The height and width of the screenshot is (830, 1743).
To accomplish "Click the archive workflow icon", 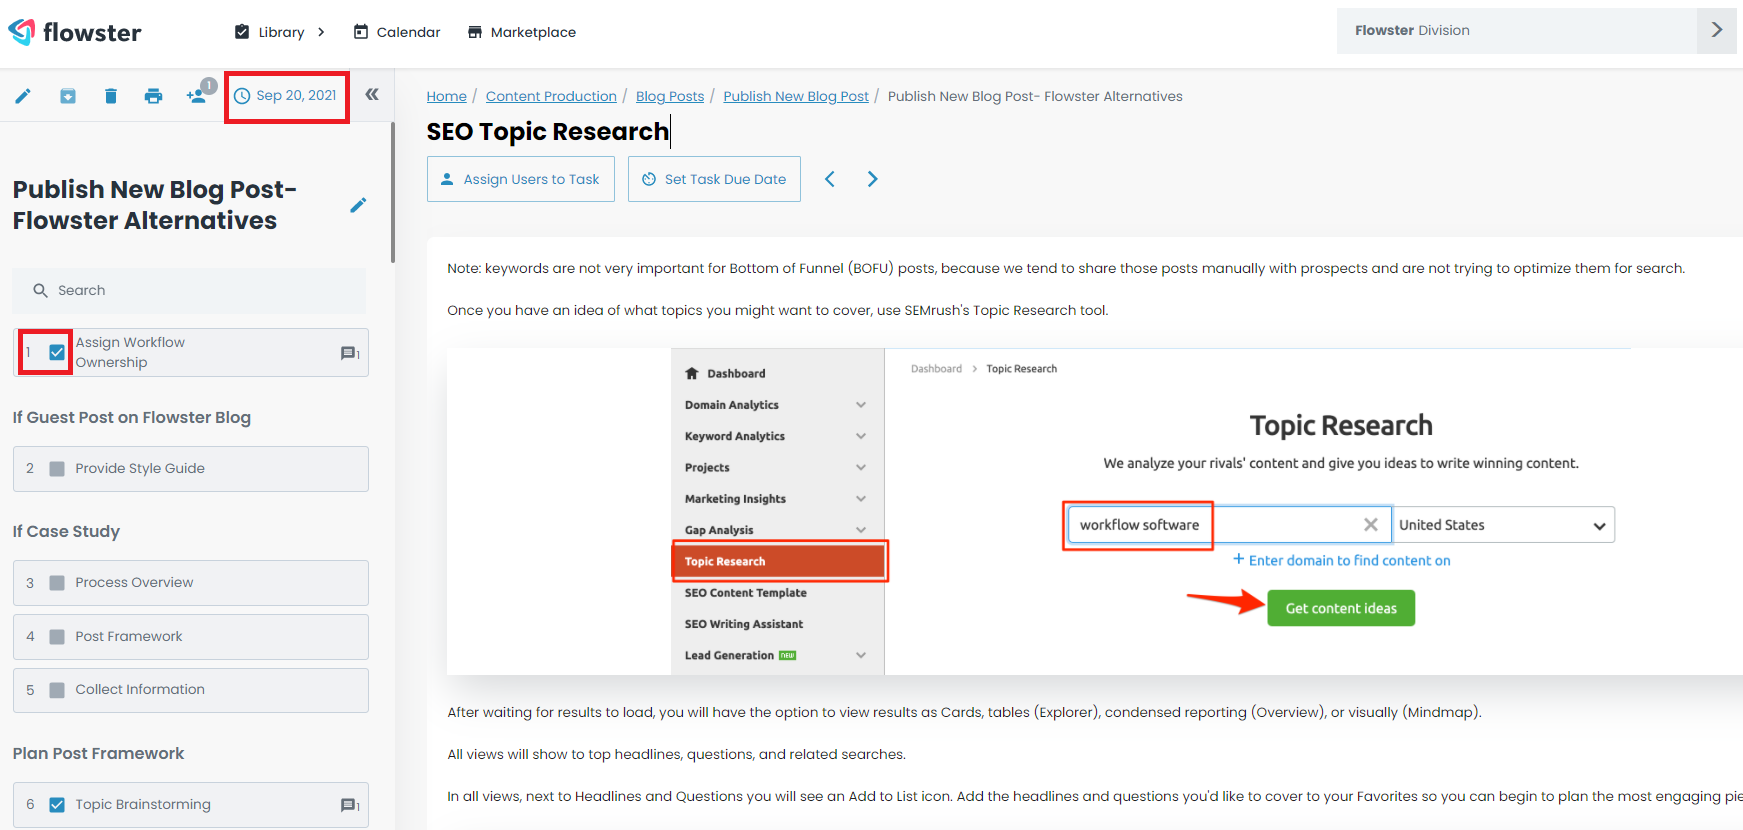I will point(67,96).
